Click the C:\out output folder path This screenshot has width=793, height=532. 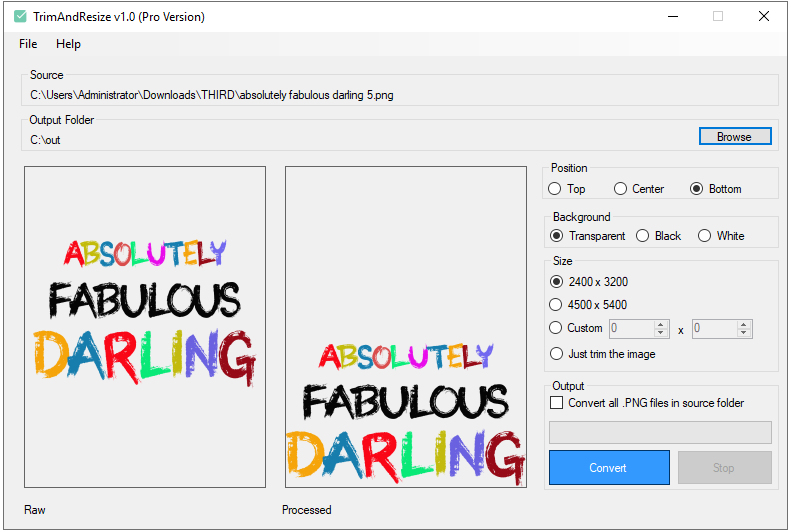coord(45,140)
